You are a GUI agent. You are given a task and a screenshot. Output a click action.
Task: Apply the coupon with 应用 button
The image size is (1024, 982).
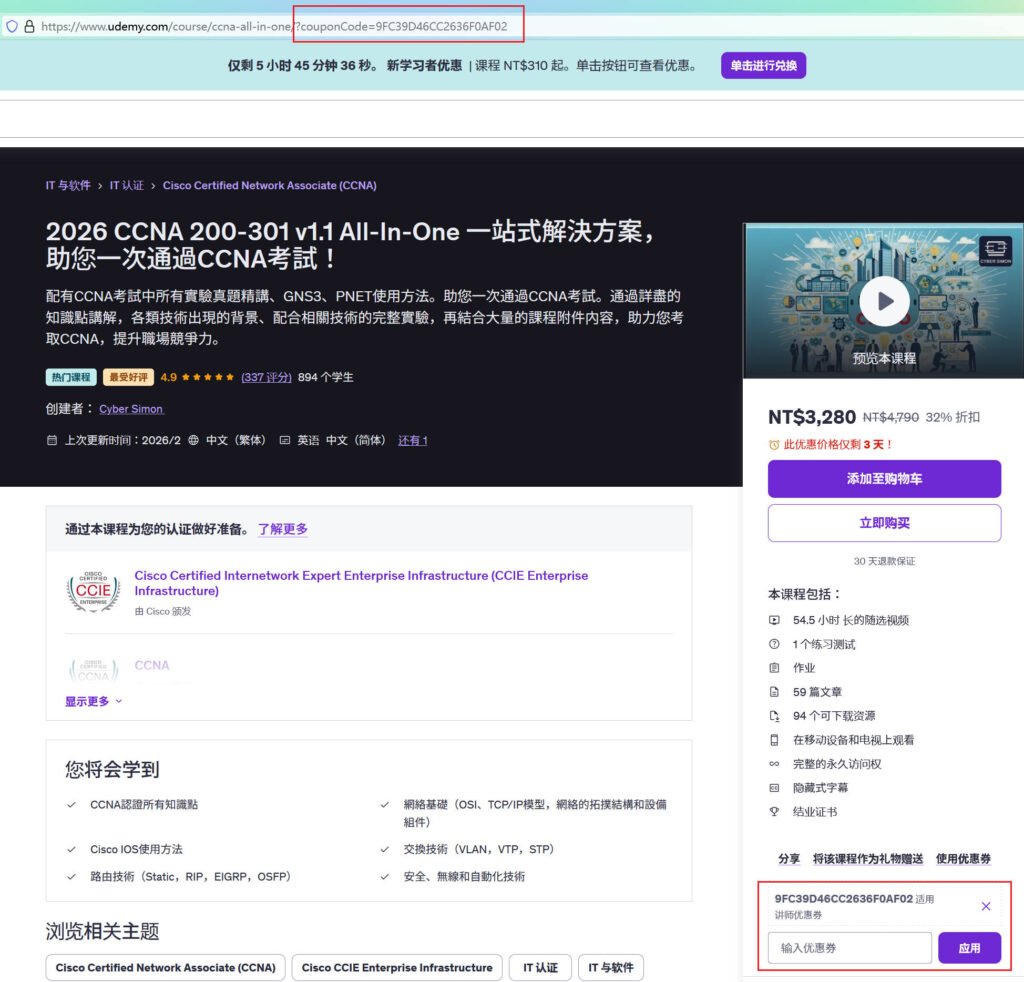[969, 948]
